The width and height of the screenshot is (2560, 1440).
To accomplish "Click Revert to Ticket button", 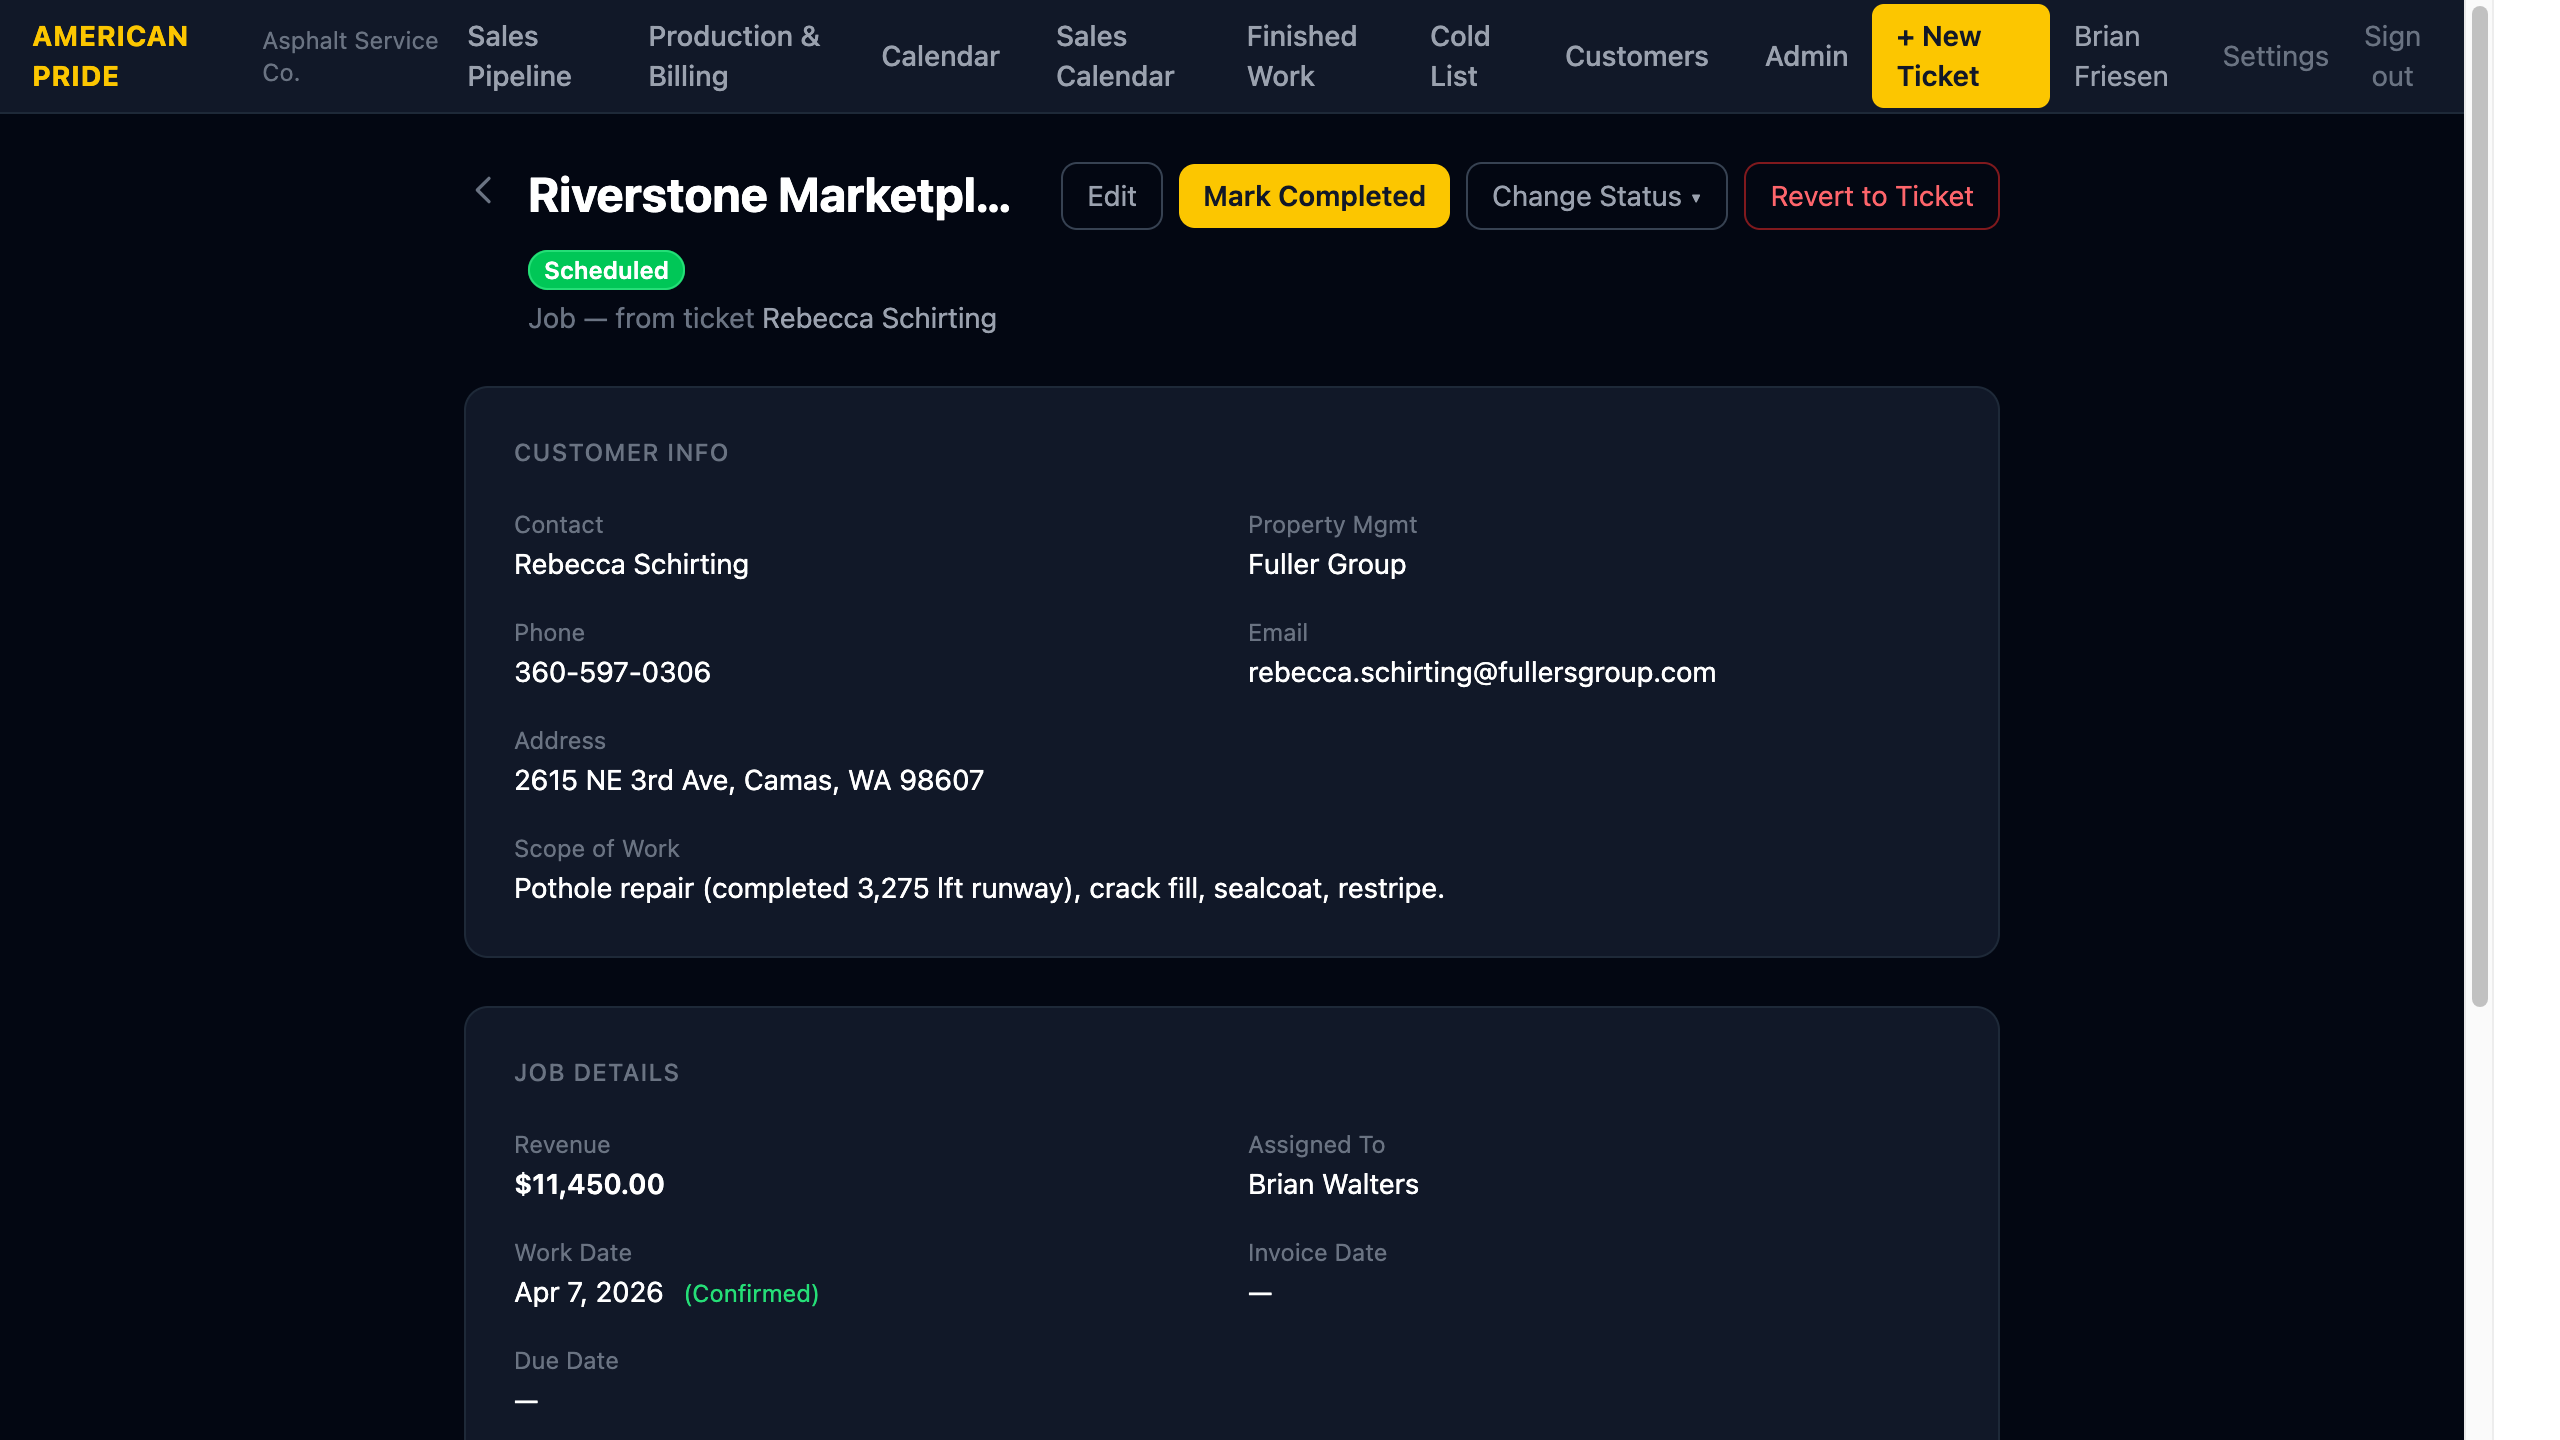I will click(1871, 196).
